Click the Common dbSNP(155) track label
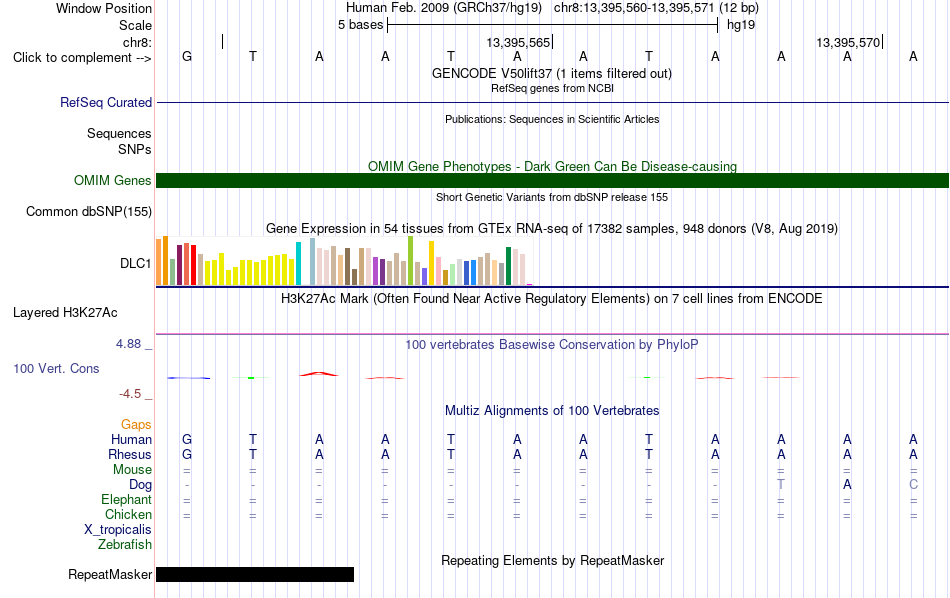 [89, 211]
